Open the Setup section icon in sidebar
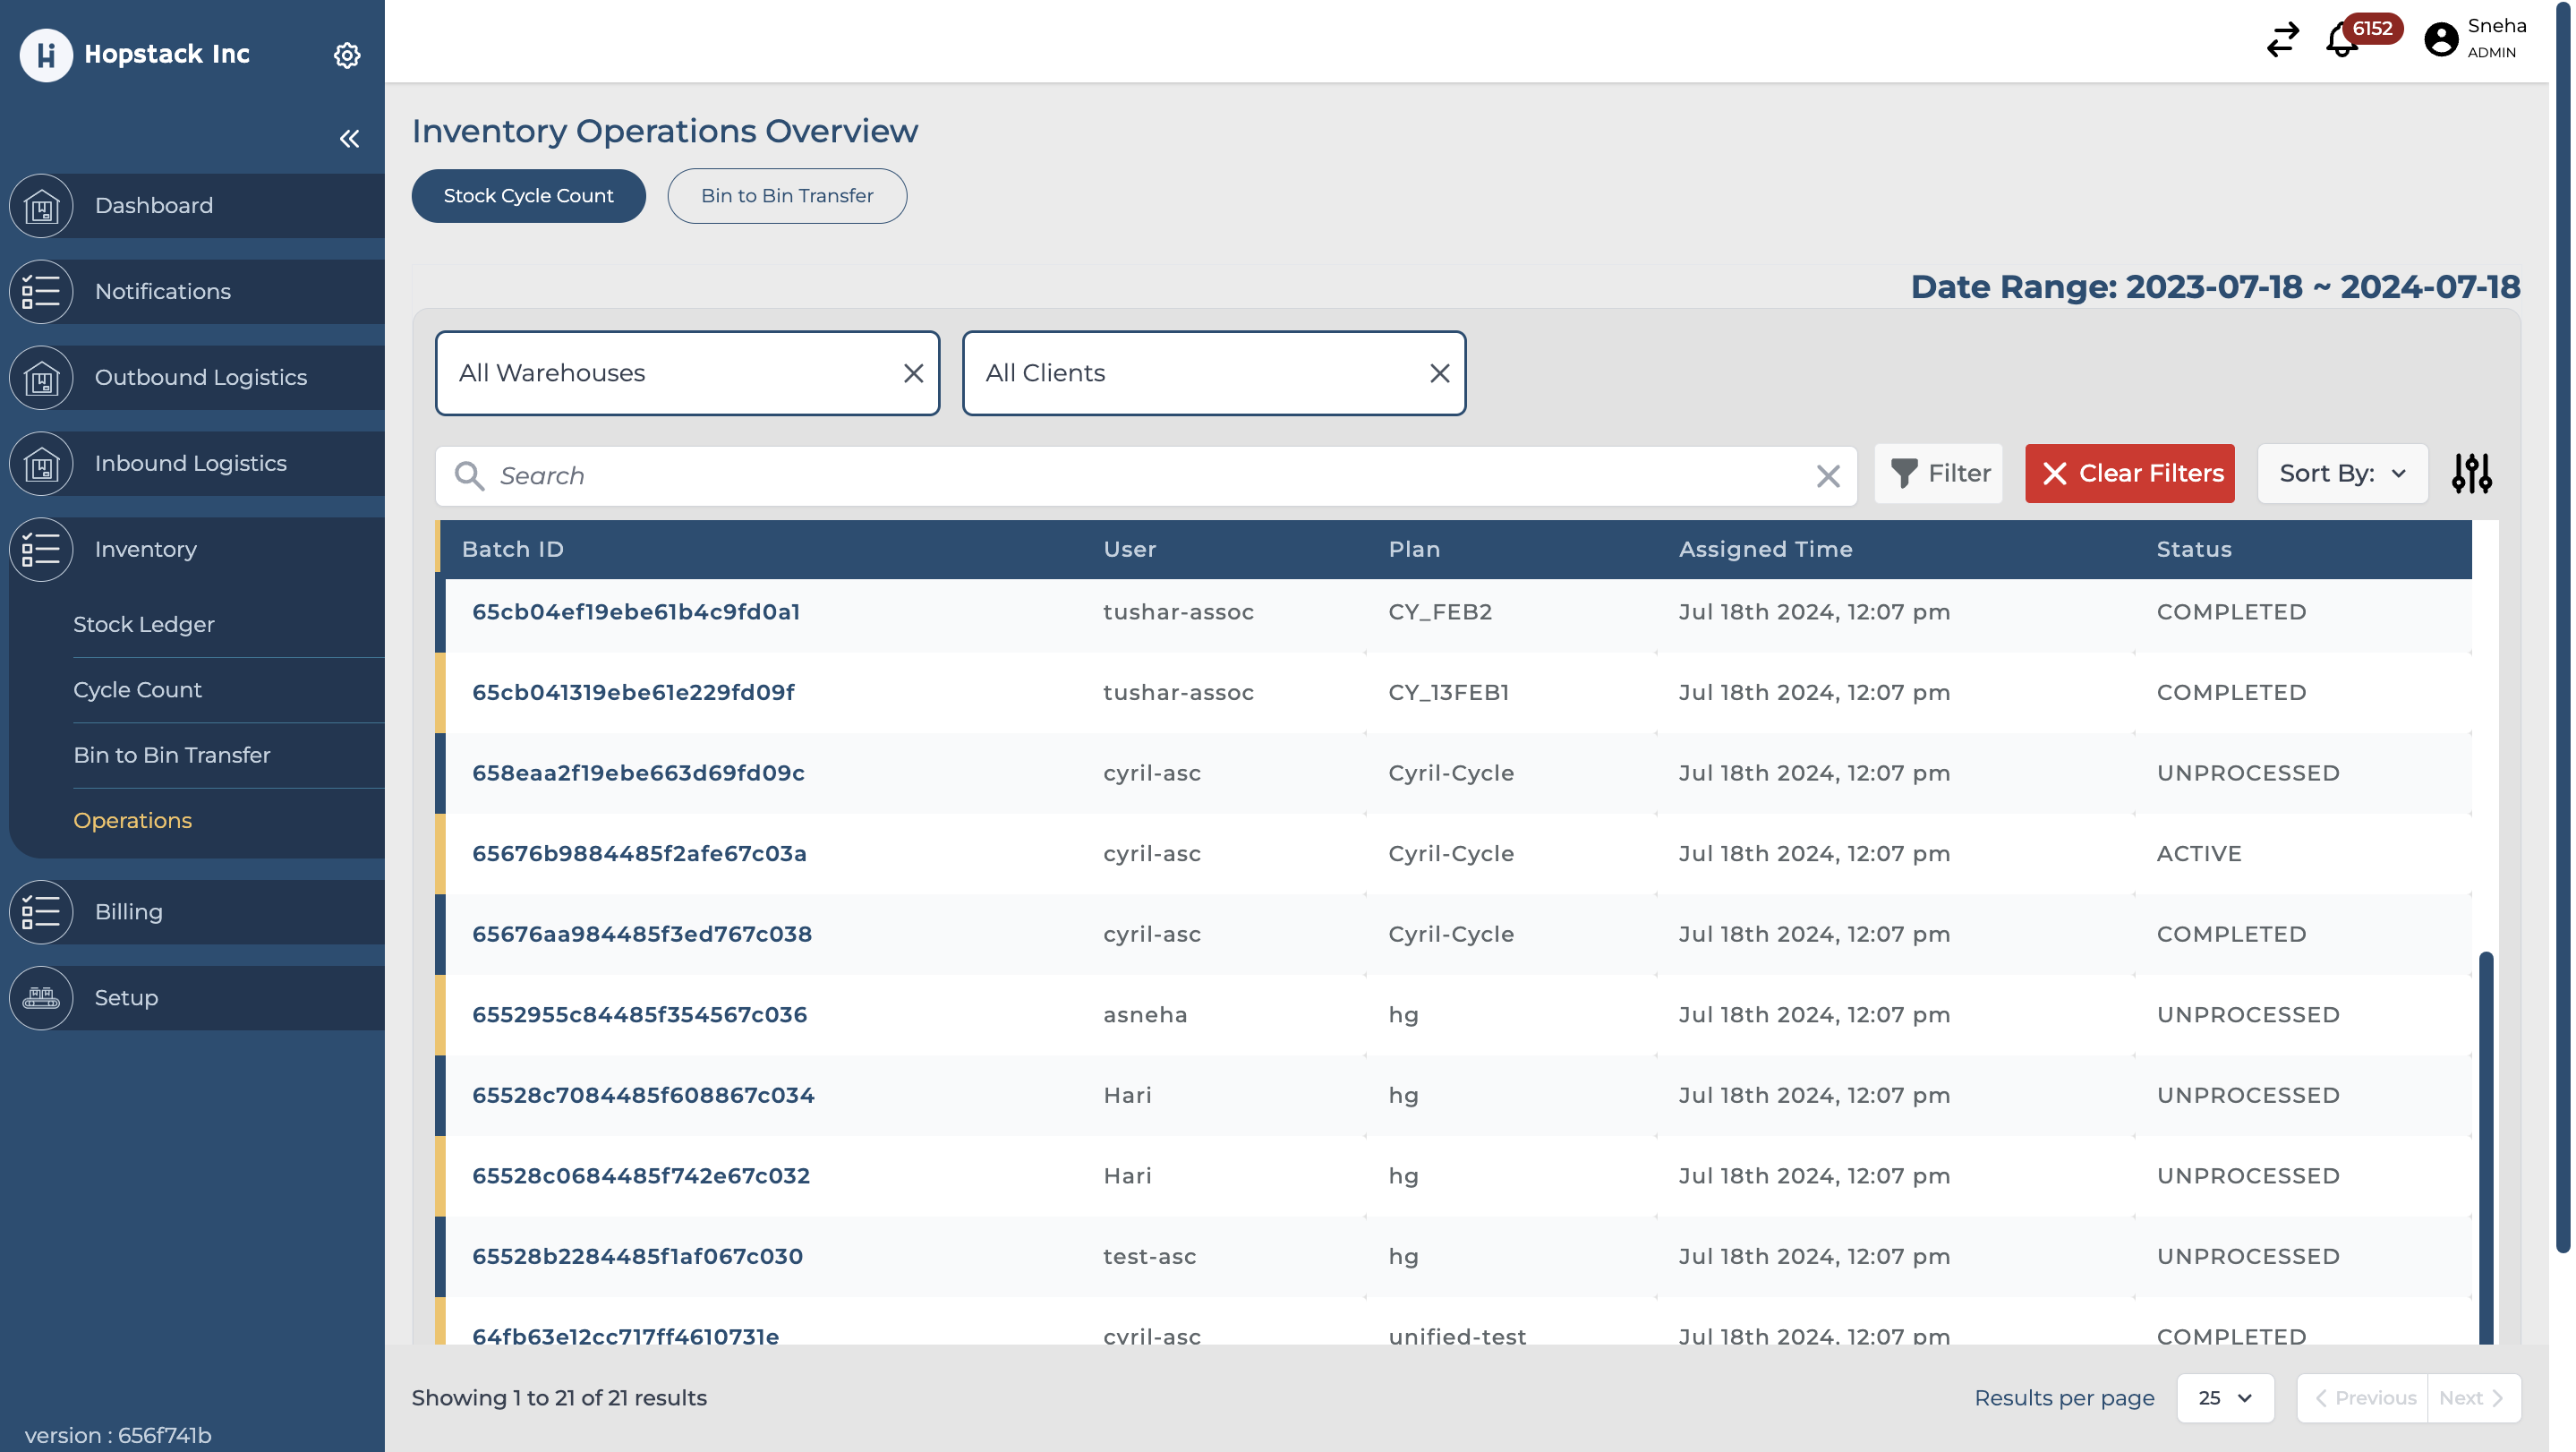2576x1452 pixels. pyautogui.click(x=41, y=997)
